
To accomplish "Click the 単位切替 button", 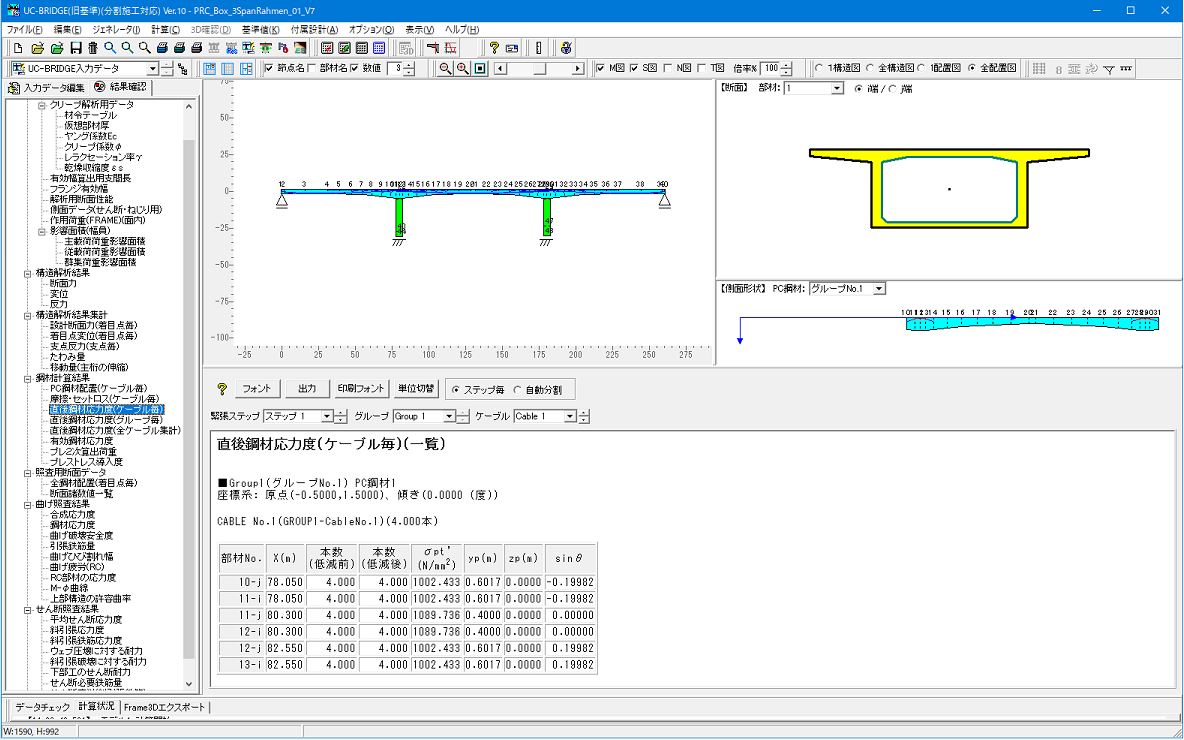I will (416, 389).
